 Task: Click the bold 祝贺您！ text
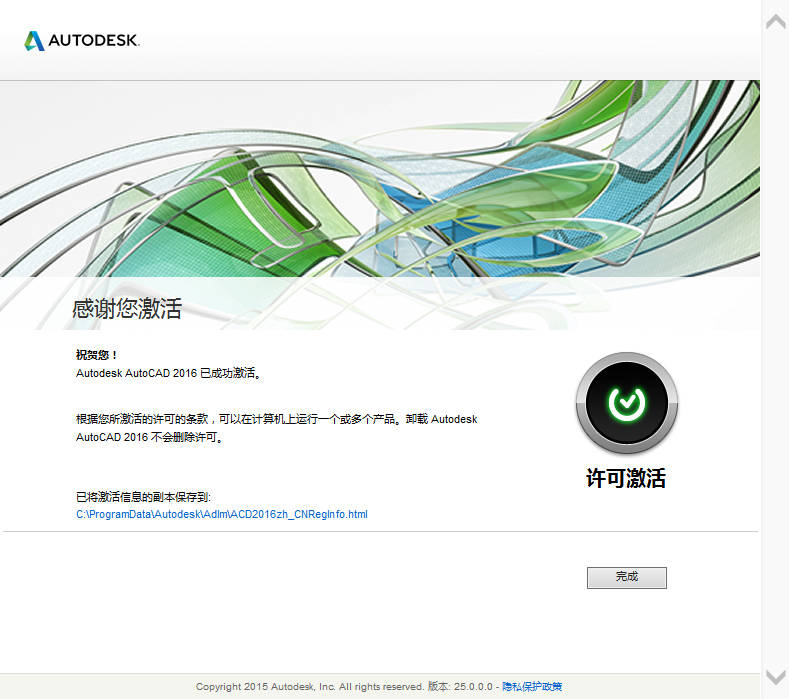click(97, 355)
